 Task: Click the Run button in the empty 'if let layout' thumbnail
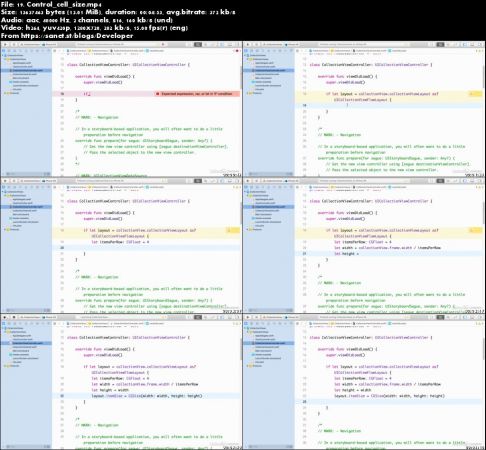pos(248,44)
